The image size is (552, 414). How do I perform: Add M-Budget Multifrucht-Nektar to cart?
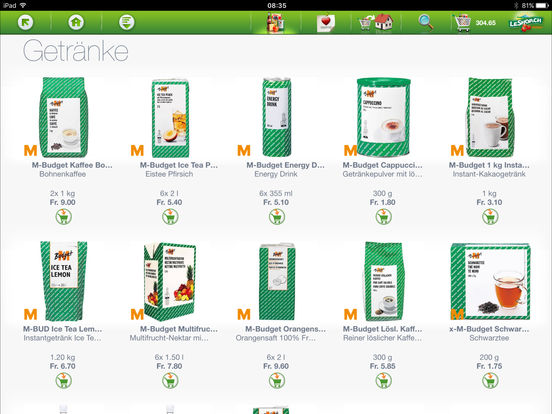170,381
